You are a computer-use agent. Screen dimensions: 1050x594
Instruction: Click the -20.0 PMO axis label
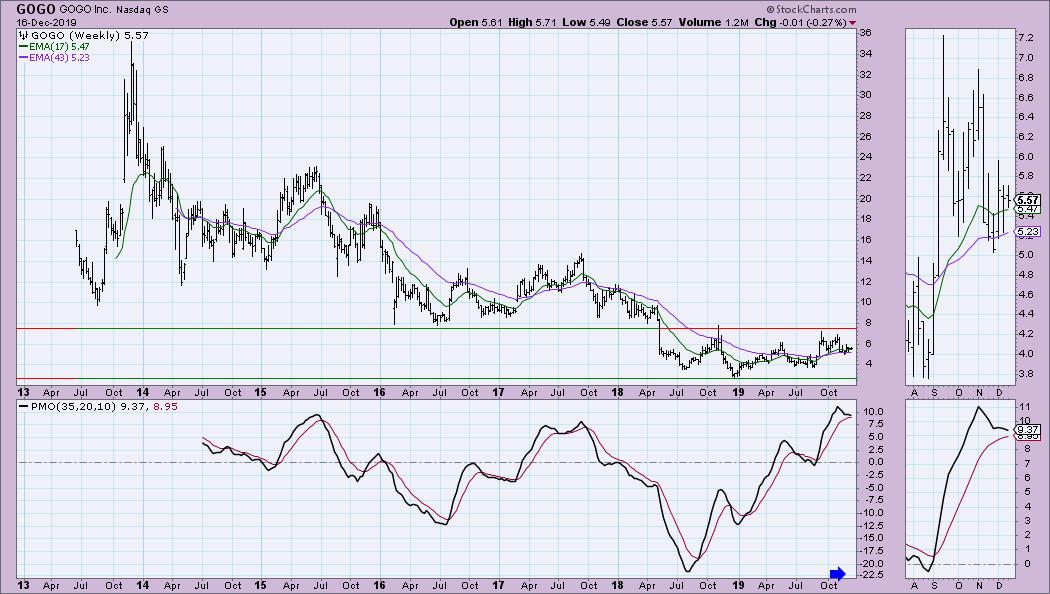873,563
